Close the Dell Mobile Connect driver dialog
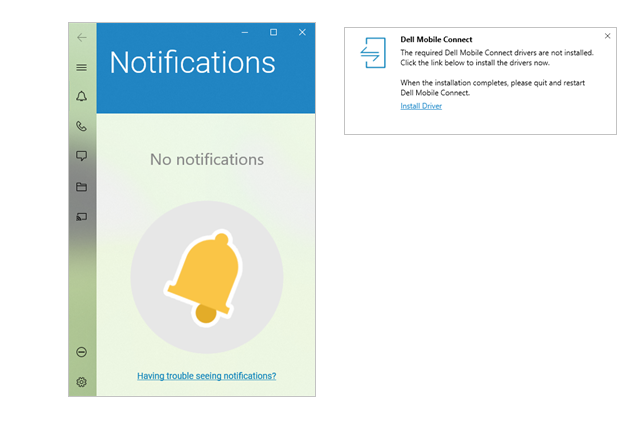 coord(607,36)
